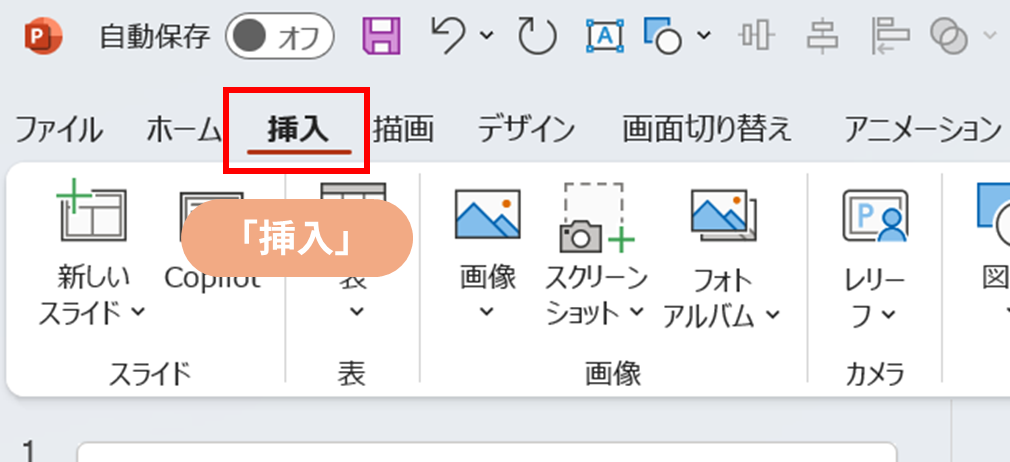Expand the 画像 (Pictures) dropdown
This screenshot has width=1010, height=462.
[x=487, y=312]
